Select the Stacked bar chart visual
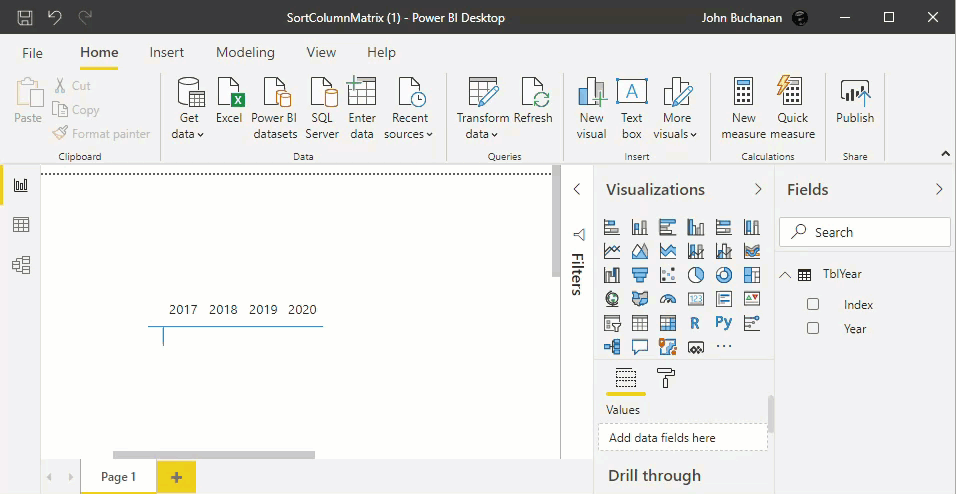This screenshot has width=956, height=494. [x=612, y=227]
